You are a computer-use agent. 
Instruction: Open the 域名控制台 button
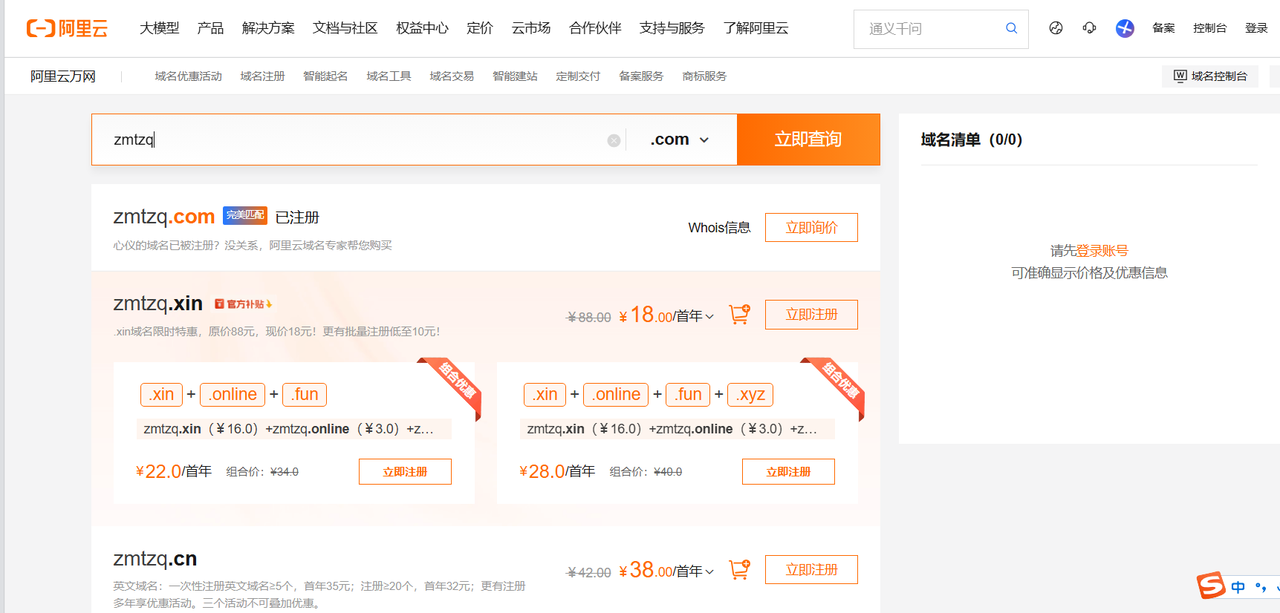click(x=1210, y=76)
